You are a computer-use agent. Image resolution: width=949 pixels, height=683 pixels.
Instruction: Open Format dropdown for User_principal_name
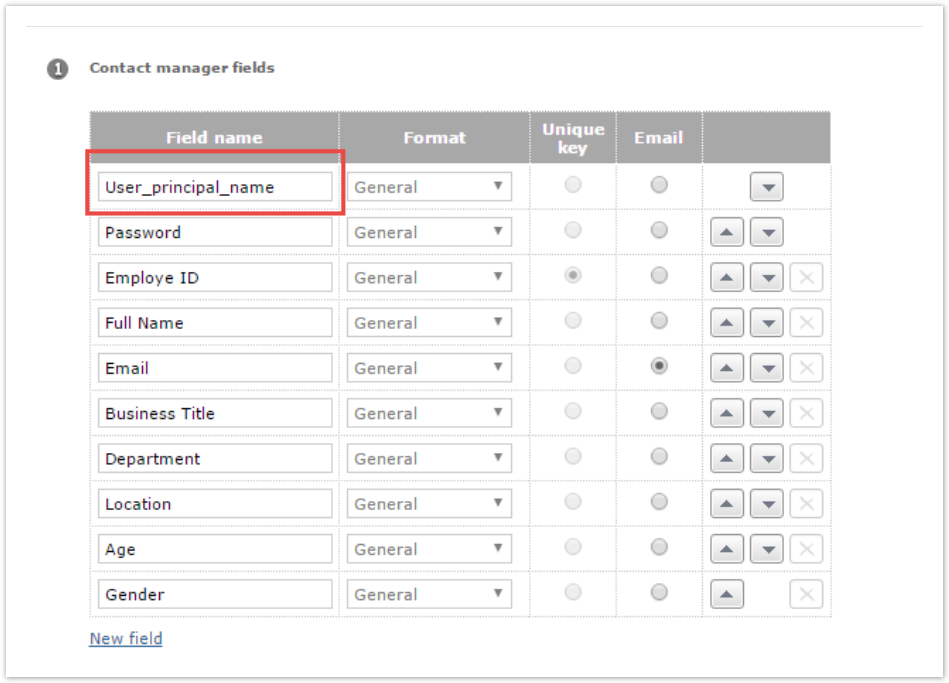point(429,187)
